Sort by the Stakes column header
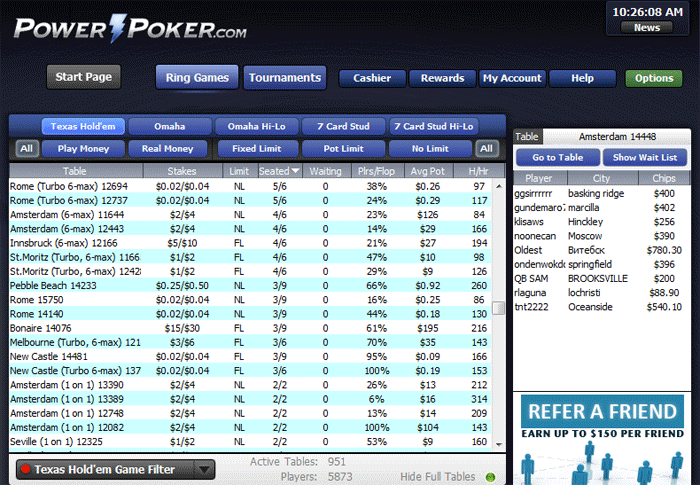 click(182, 171)
